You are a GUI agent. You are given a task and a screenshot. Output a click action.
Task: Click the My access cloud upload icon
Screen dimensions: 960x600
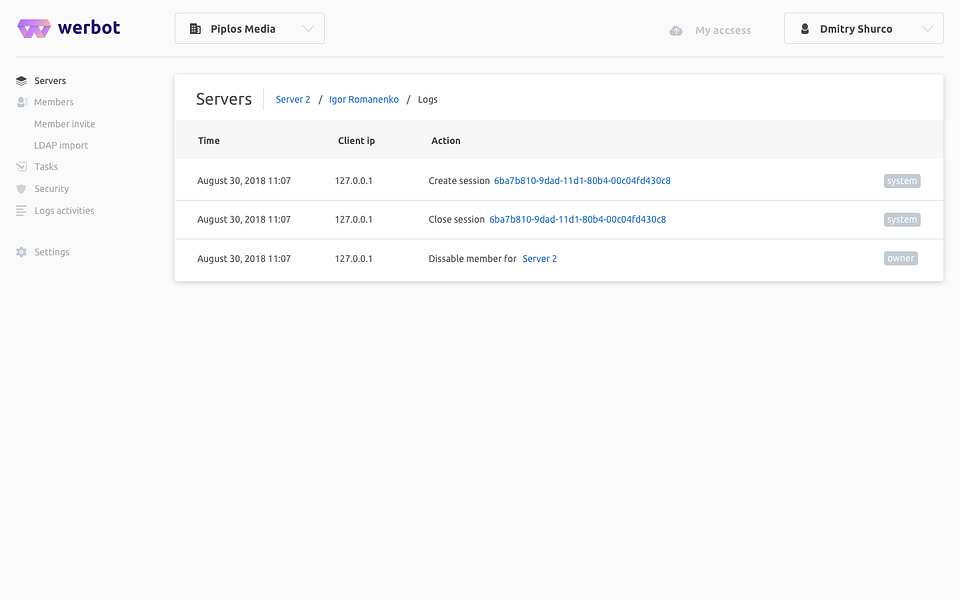point(677,30)
